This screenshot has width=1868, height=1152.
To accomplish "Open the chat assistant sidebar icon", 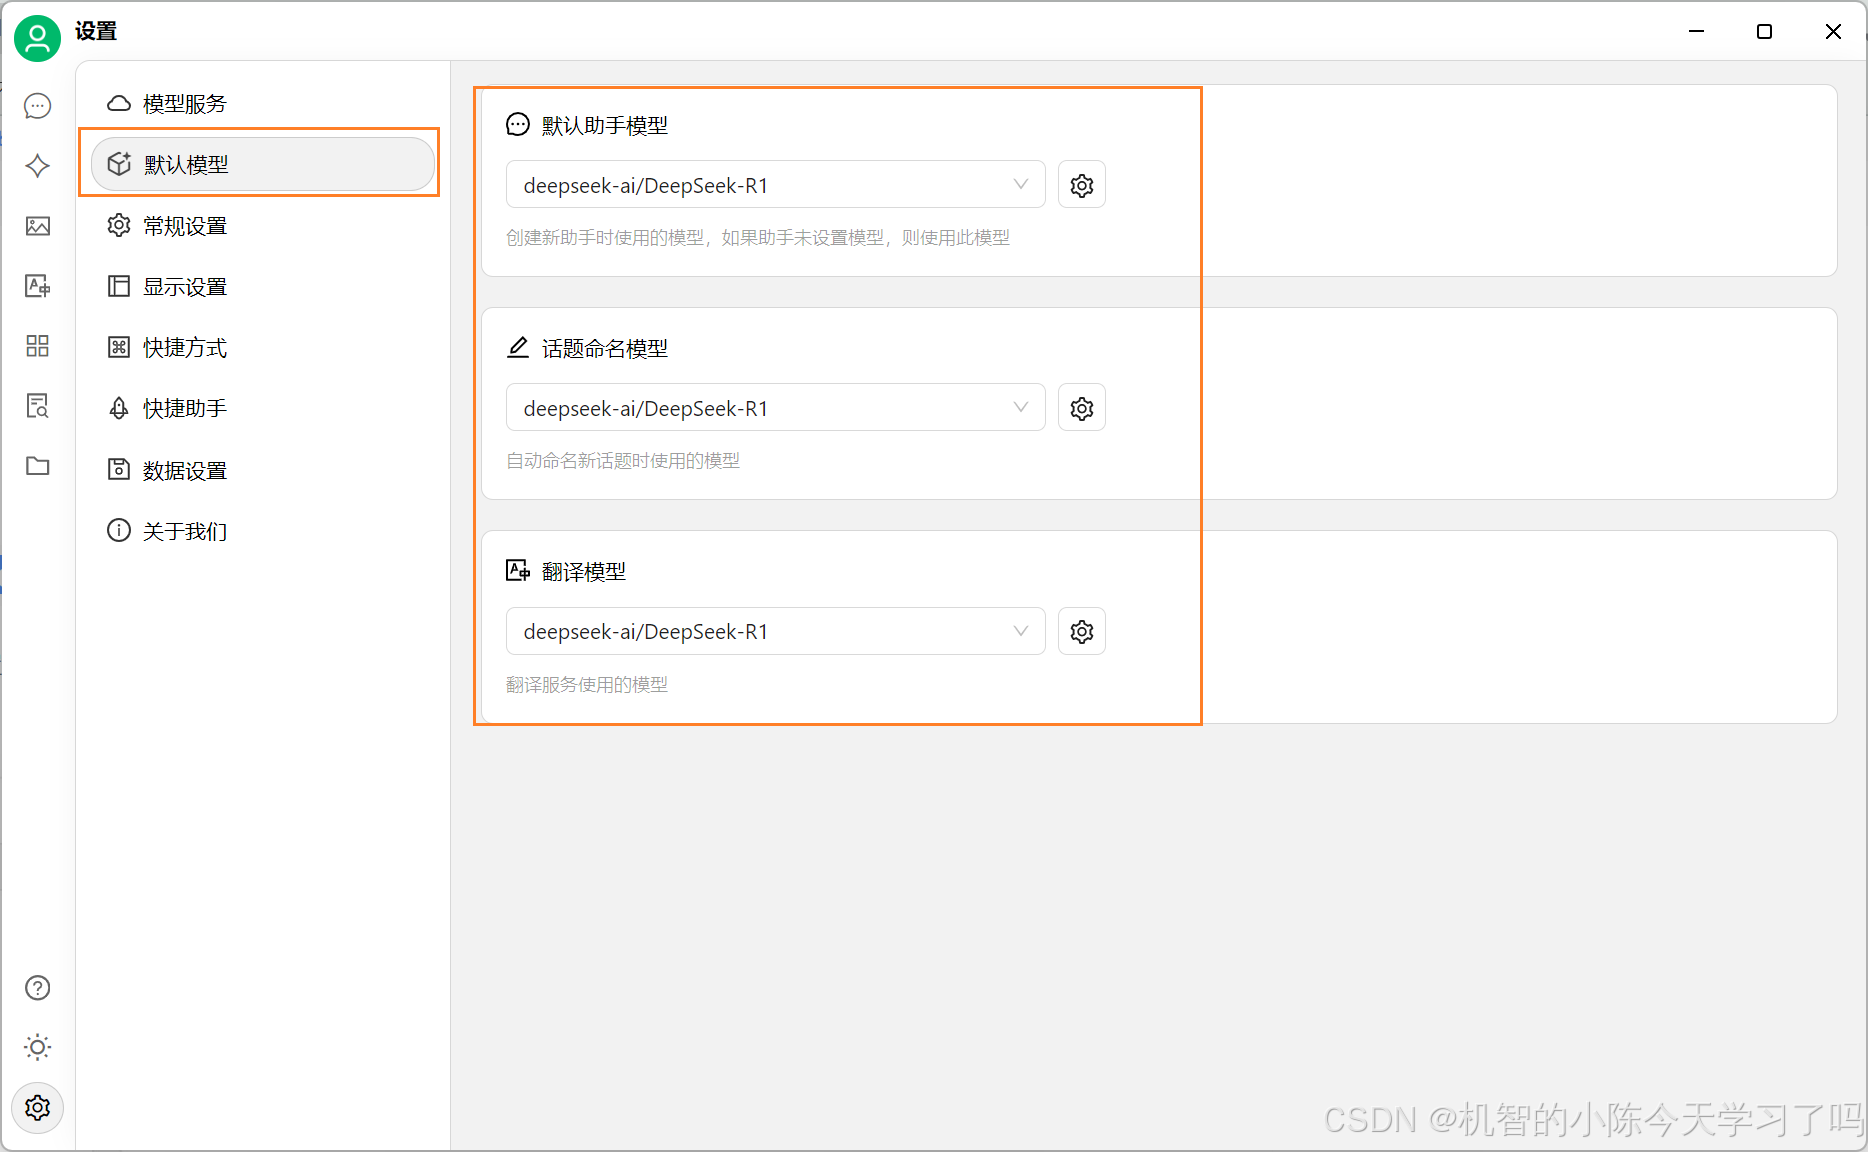I will tap(37, 106).
